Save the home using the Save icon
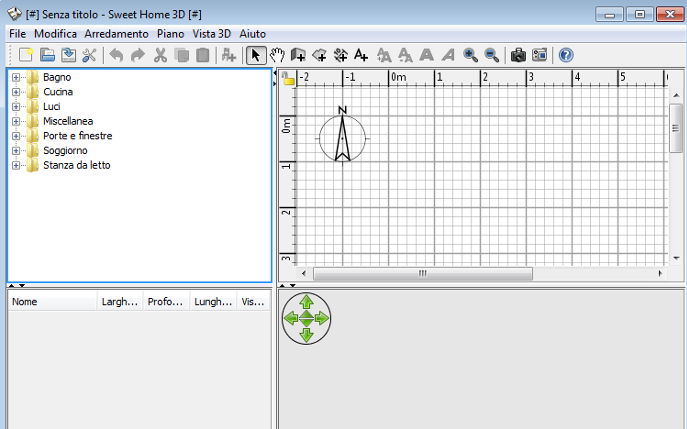Image resolution: width=687 pixels, height=429 pixels. pyautogui.click(x=68, y=55)
